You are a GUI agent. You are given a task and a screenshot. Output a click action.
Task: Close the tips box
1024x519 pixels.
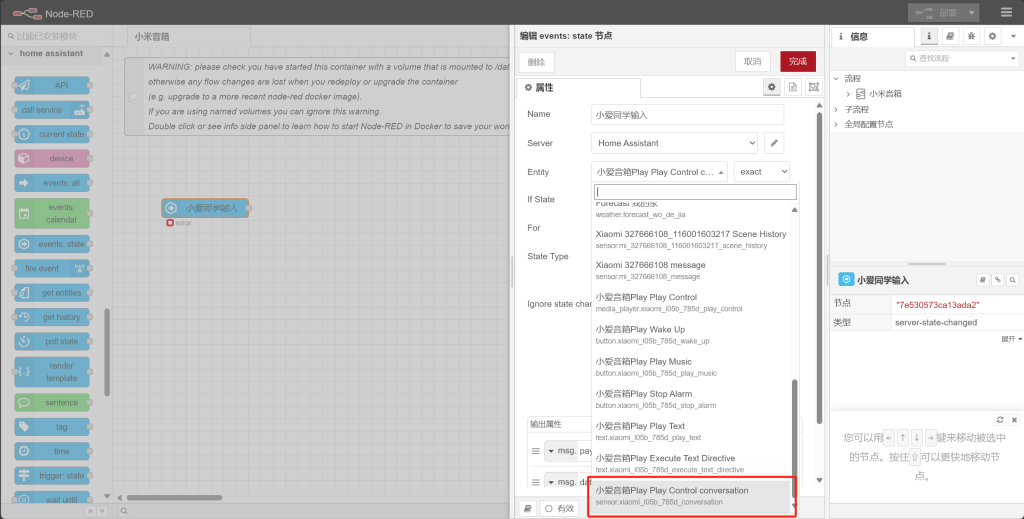[1014, 420]
